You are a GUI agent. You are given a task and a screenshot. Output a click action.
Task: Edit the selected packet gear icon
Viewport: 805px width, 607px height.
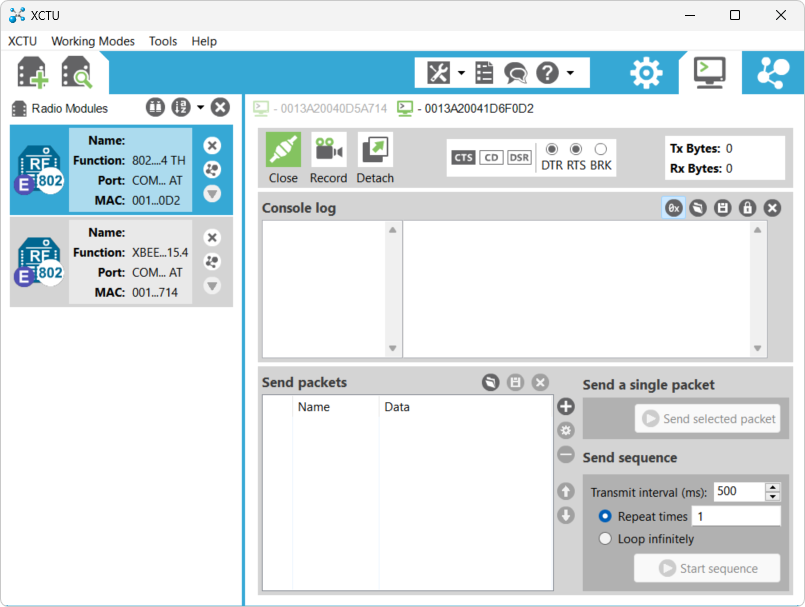(566, 430)
